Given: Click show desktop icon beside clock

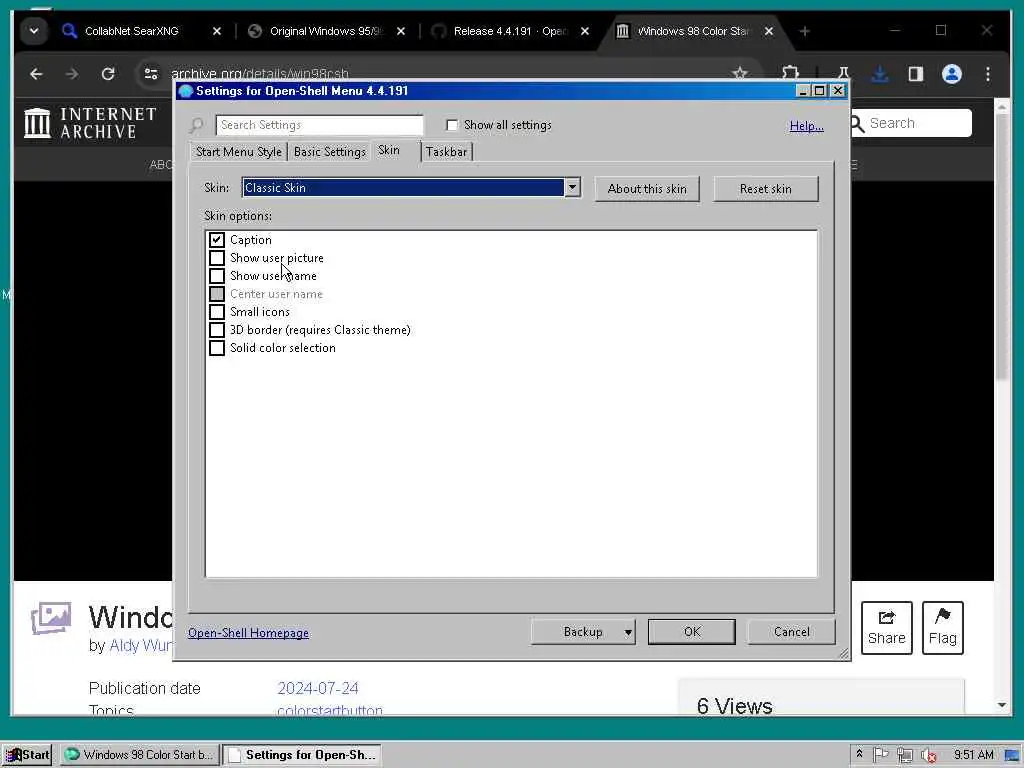Looking at the screenshot, I should coord(1013,756).
